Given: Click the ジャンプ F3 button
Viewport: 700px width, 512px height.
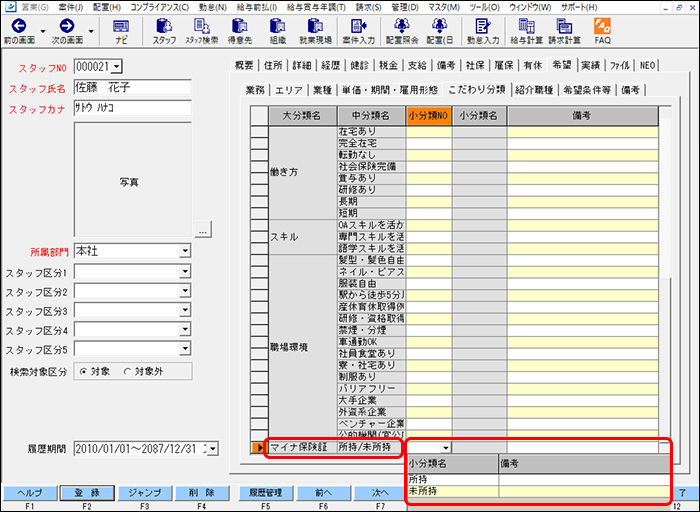Looking at the screenshot, I should [145, 493].
